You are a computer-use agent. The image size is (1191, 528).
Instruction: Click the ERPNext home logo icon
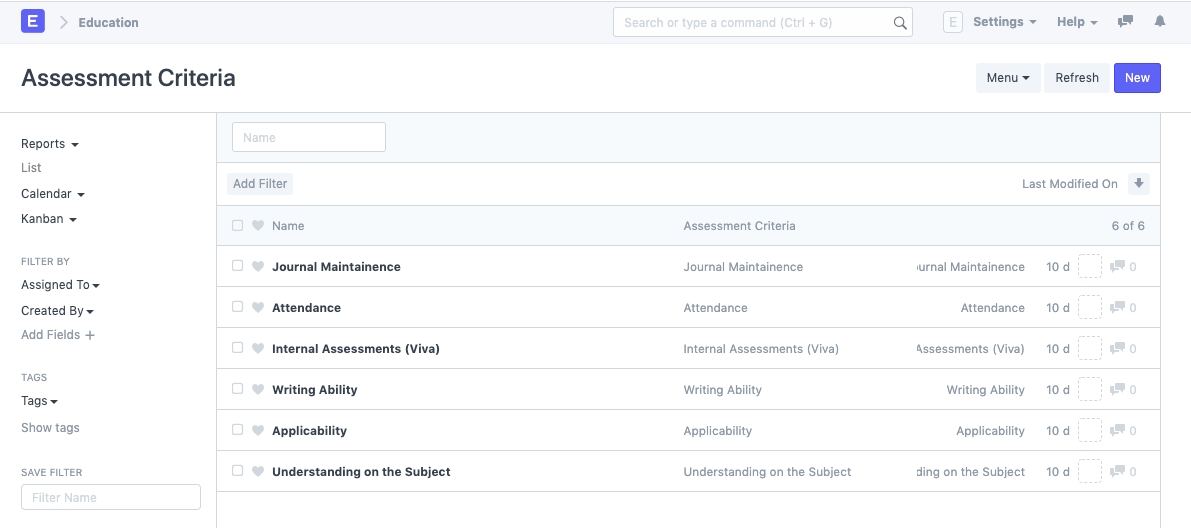pos(33,21)
